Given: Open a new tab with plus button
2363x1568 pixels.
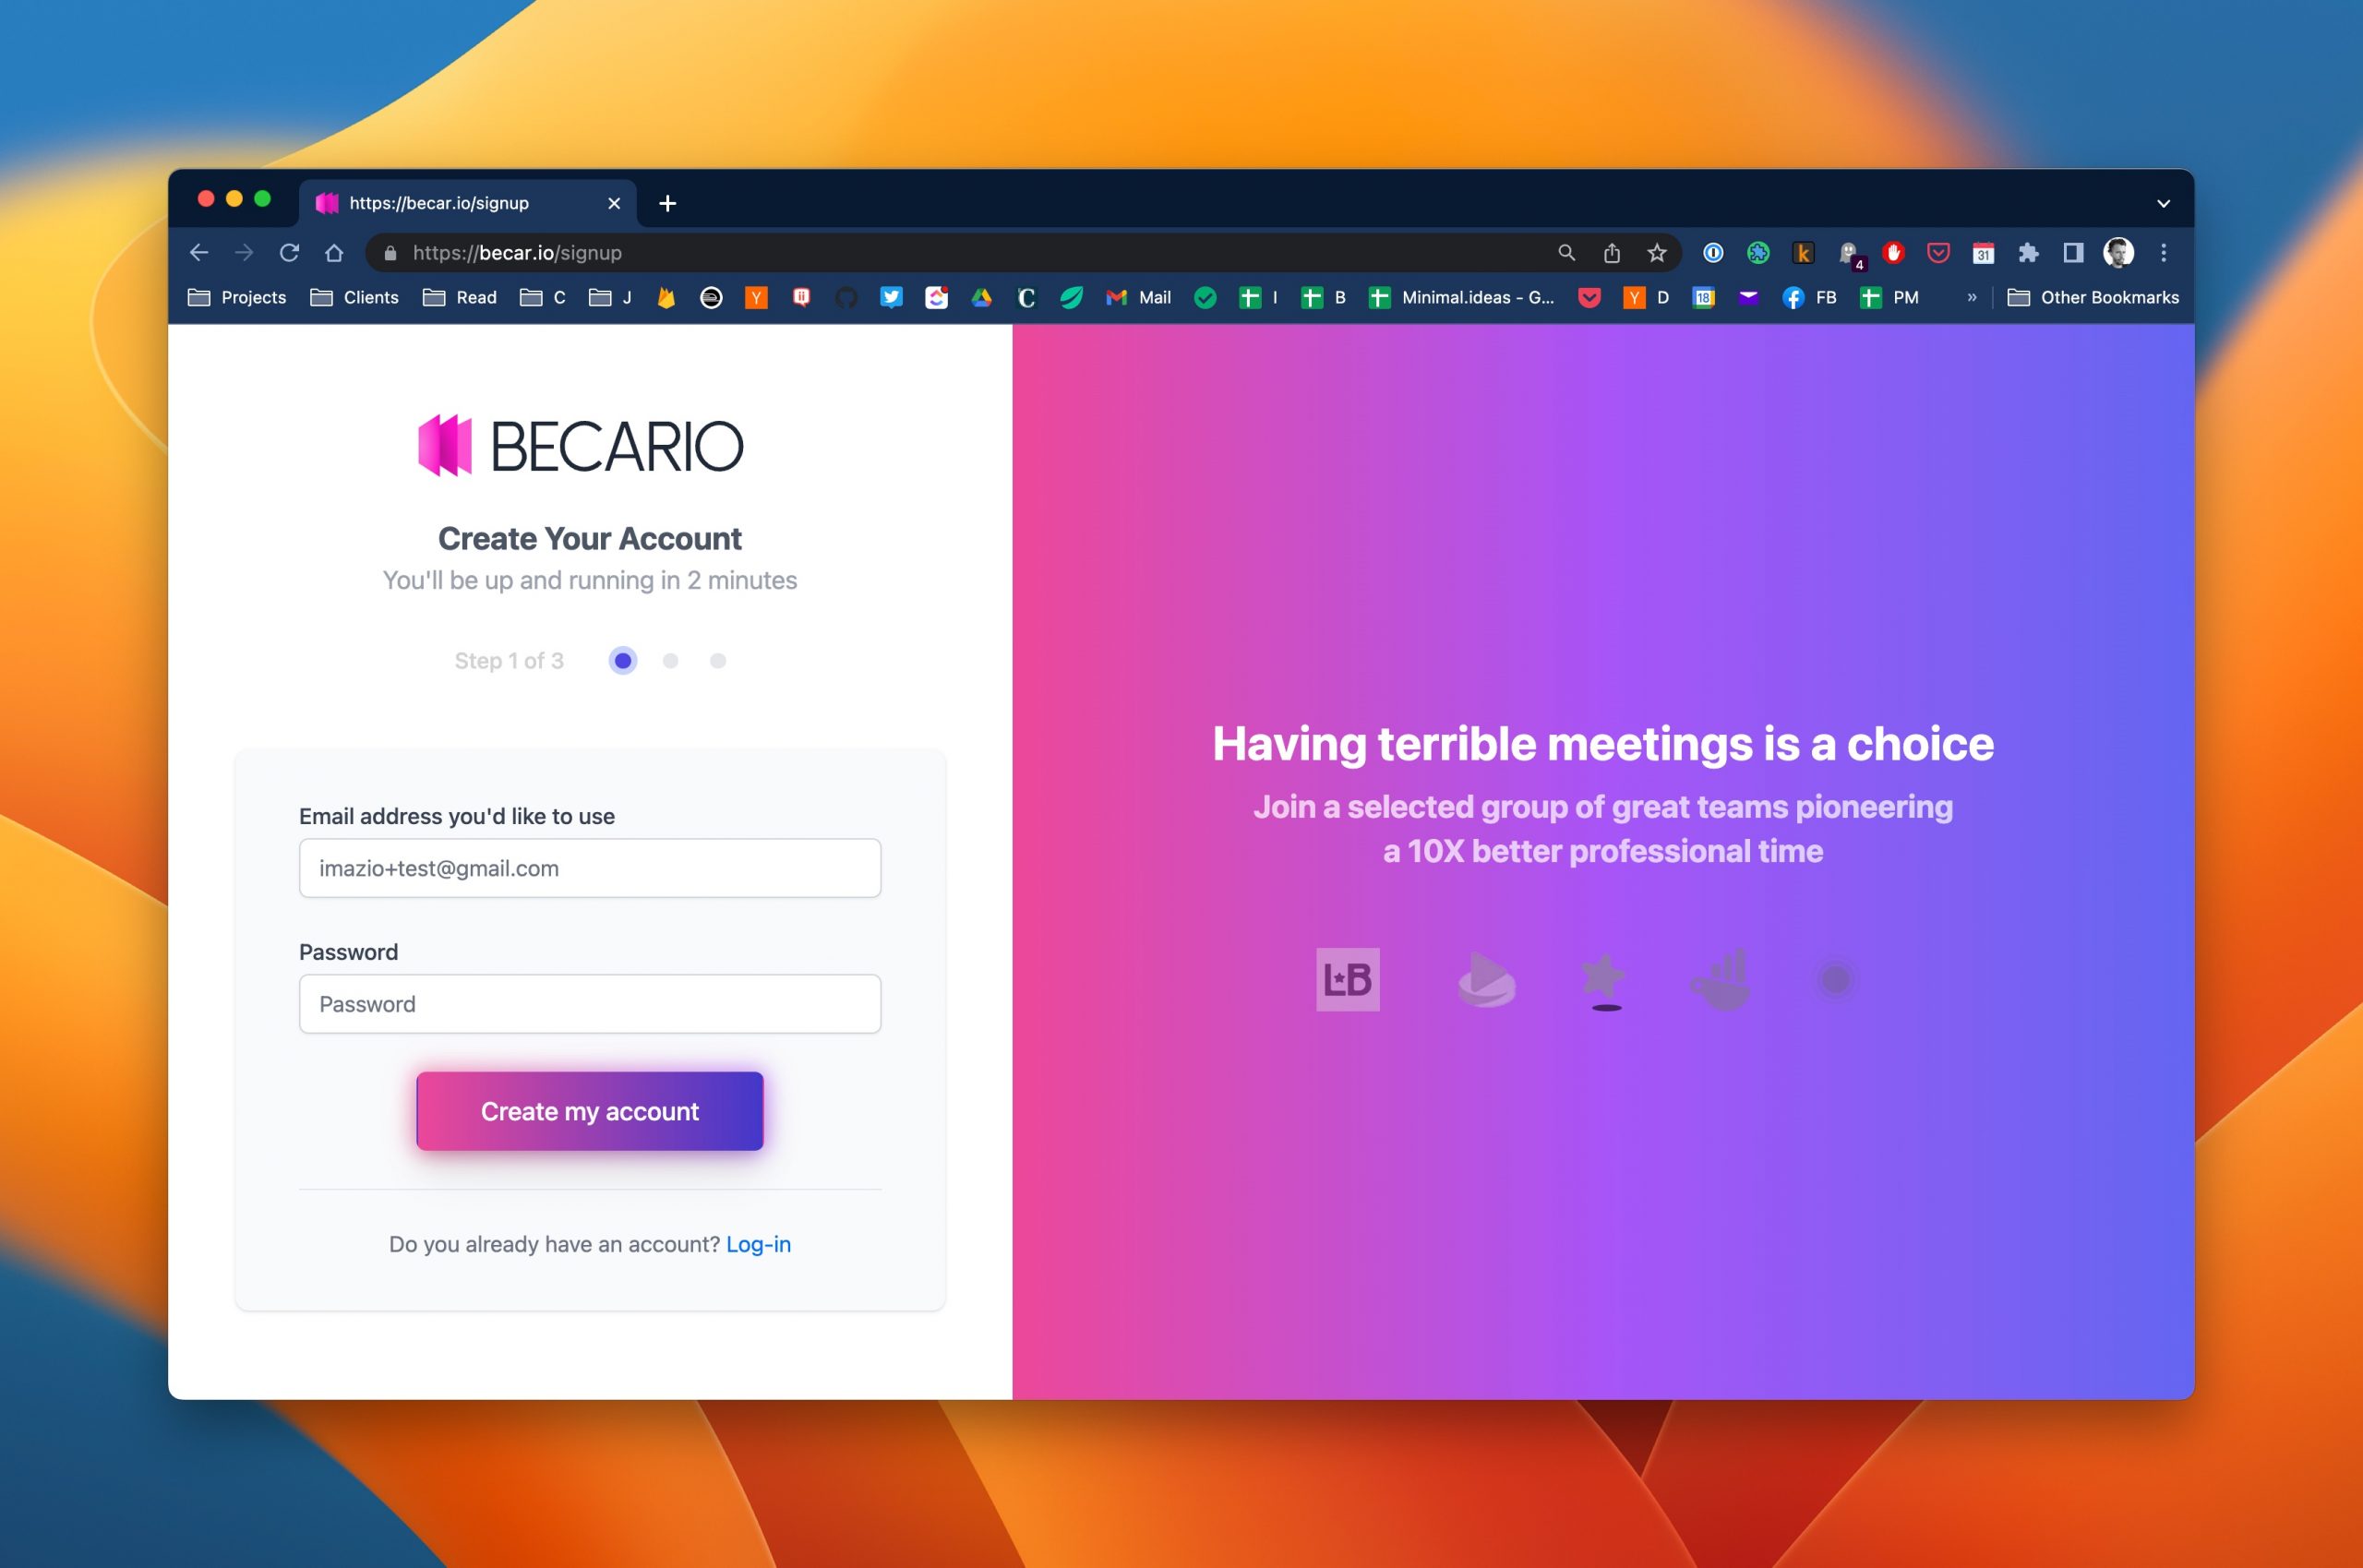Looking at the screenshot, I should point(667,203).
